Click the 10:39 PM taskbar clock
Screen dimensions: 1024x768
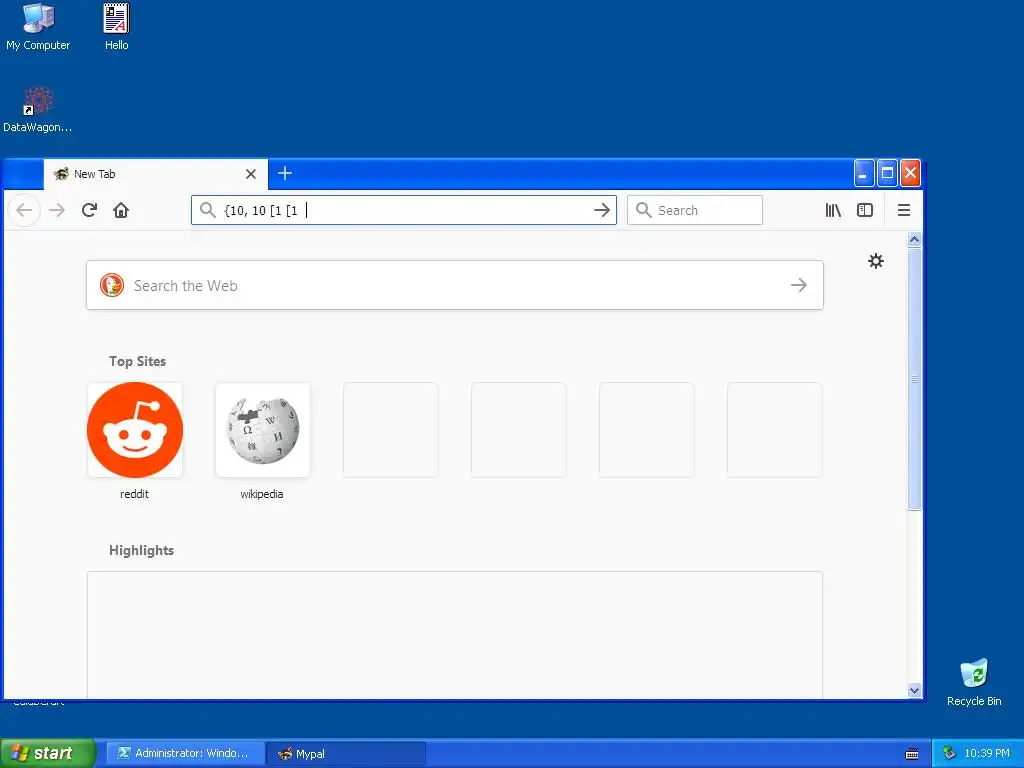[x=987, y=754]
